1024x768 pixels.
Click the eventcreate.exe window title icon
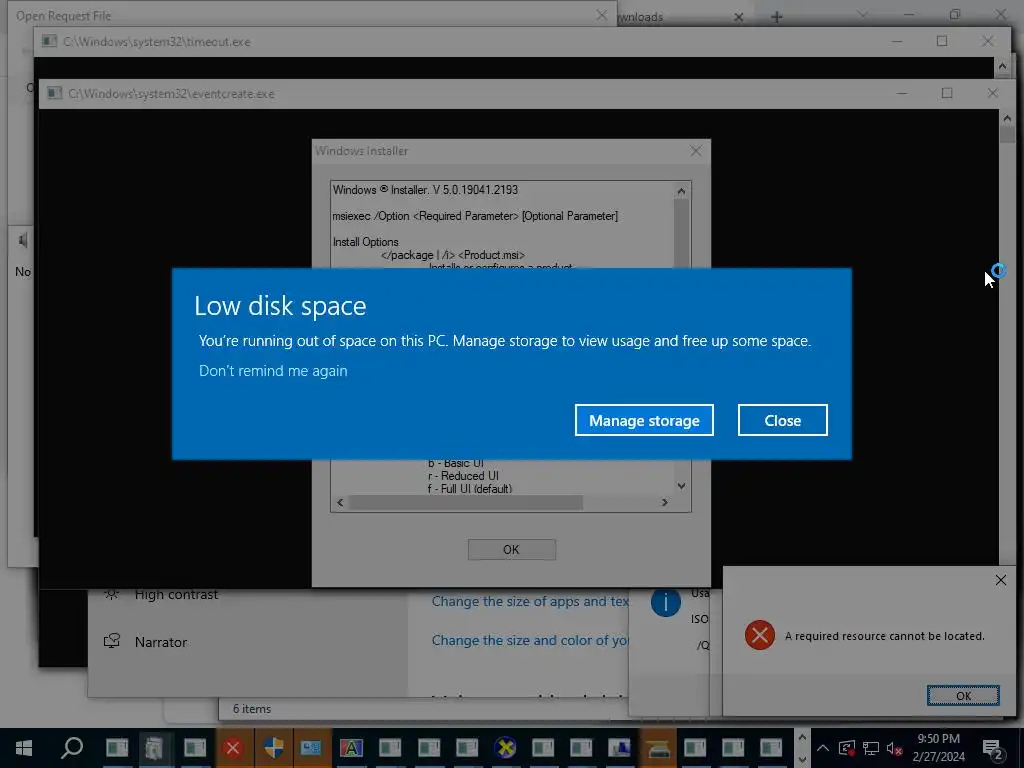click(x=55, y=93)
